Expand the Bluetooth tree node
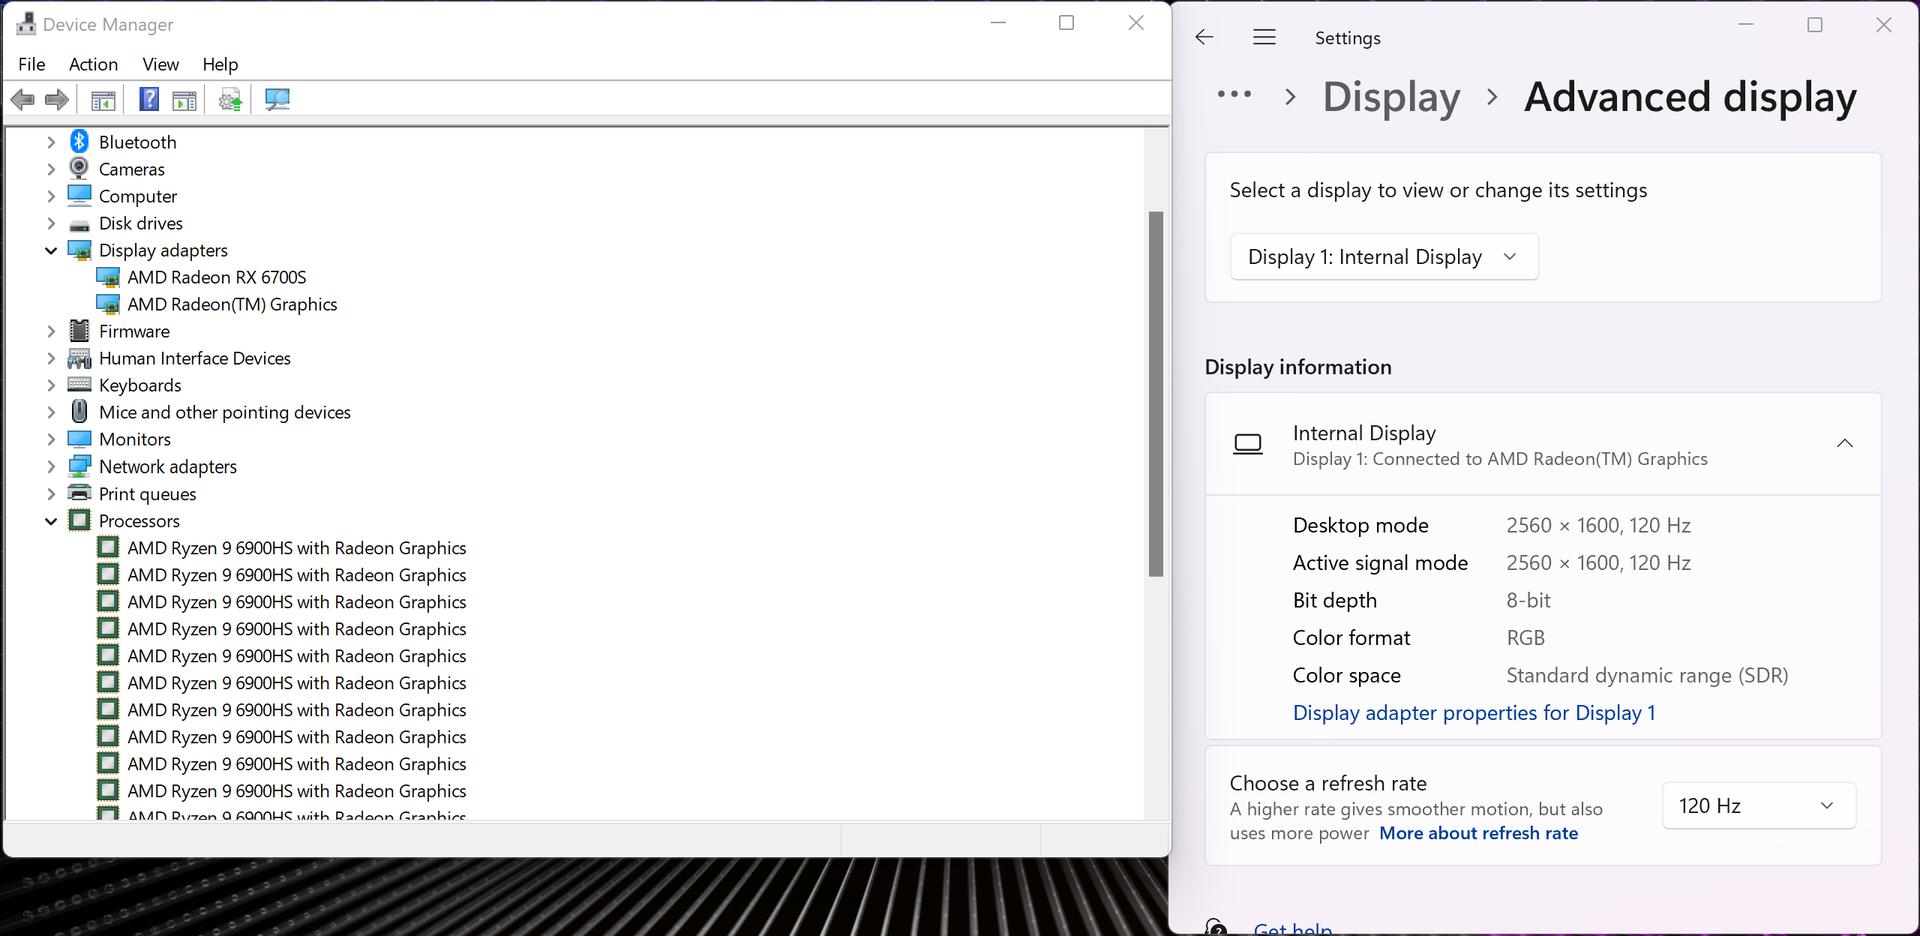This screenshot has height=936, width=1920. pyautogui.click(x=51, y=142)
